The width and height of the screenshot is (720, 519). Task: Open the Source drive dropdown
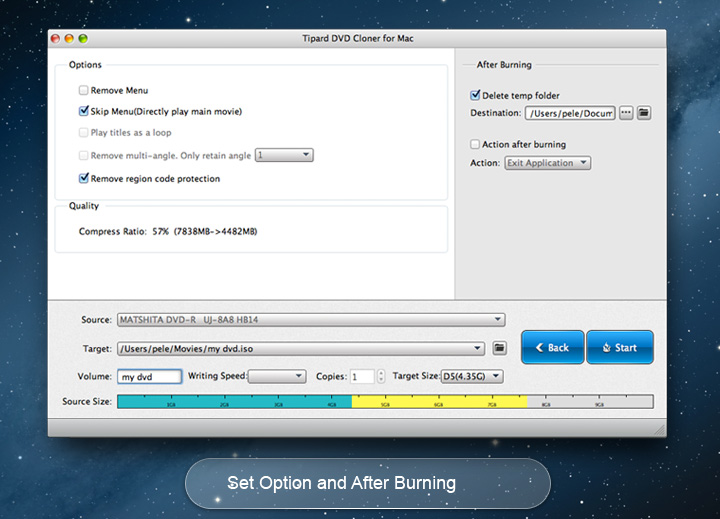pyautogui.click(x=311, y=320)
